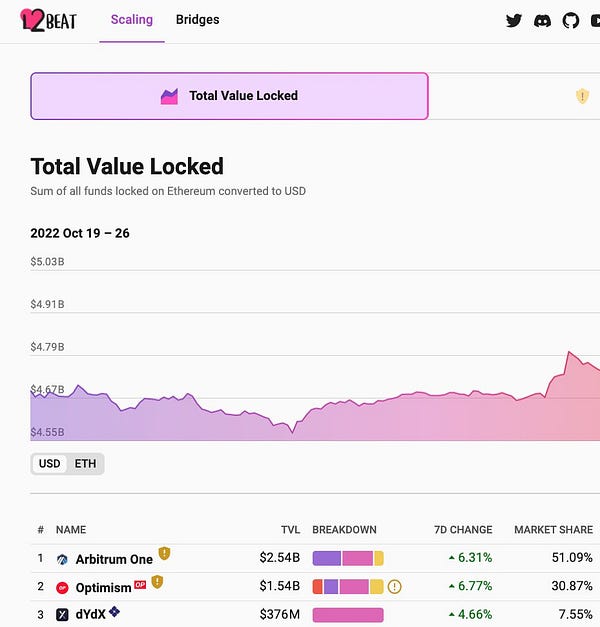Click the BREAKDOWN column header

click(344, 530)
